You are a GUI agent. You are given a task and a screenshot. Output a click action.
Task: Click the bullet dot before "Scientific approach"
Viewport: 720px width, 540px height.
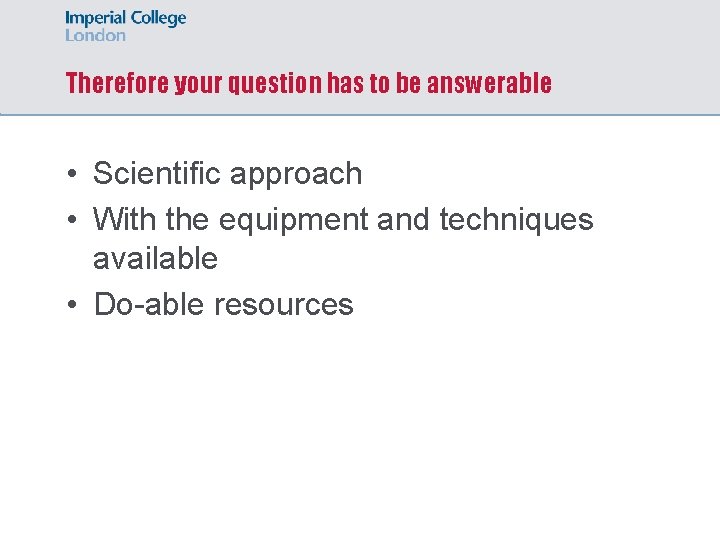point(72,174)
